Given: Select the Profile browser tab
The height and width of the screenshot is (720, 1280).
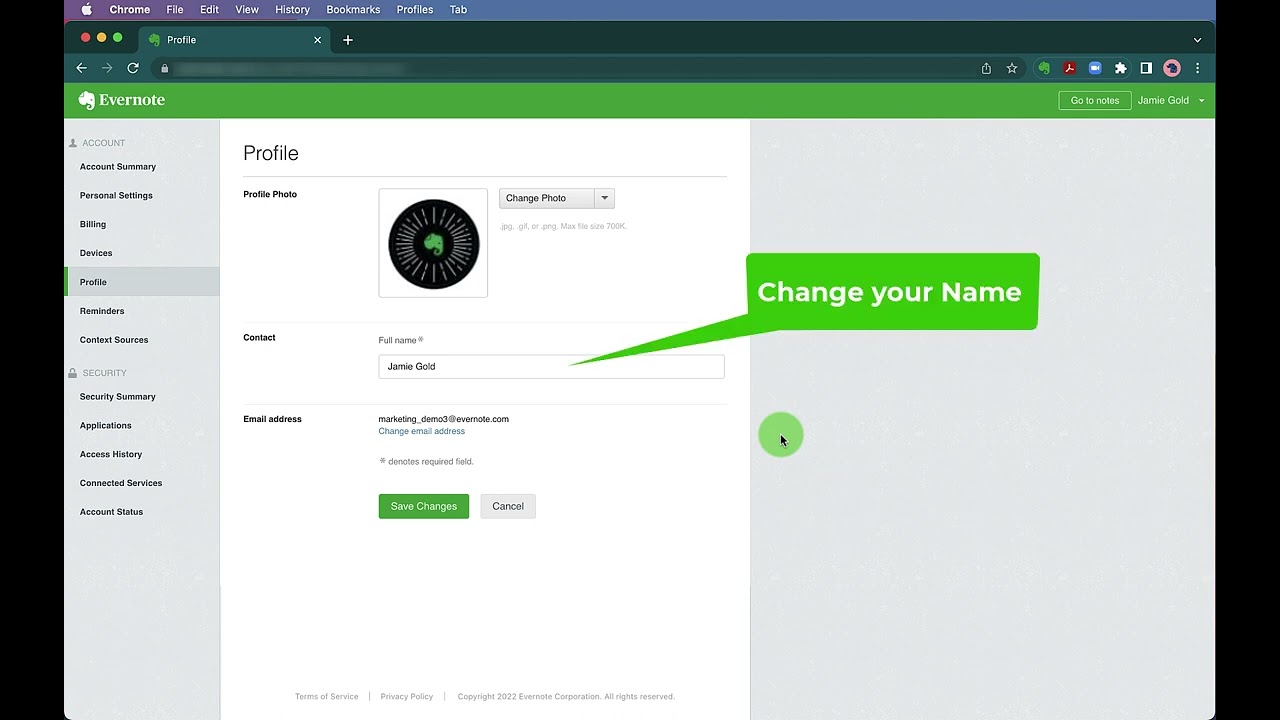Looking at the screenshot, I should pos(235,40).
